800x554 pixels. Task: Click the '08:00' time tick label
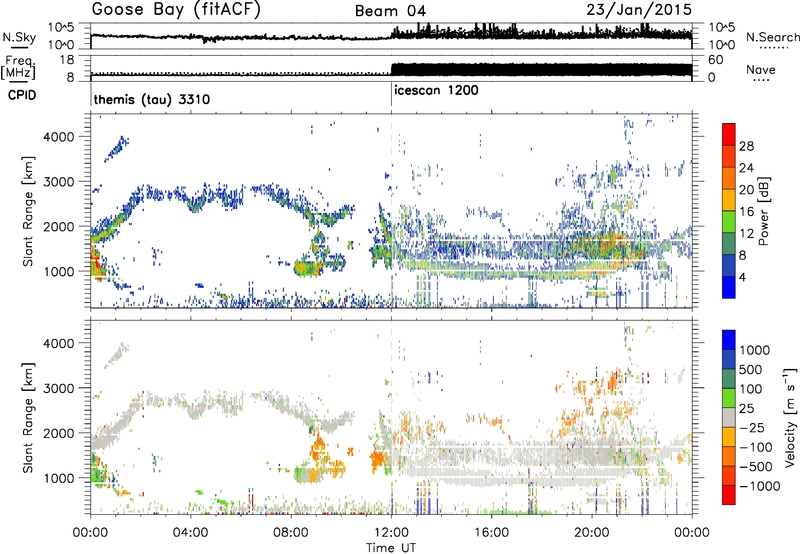coord(291,533)
